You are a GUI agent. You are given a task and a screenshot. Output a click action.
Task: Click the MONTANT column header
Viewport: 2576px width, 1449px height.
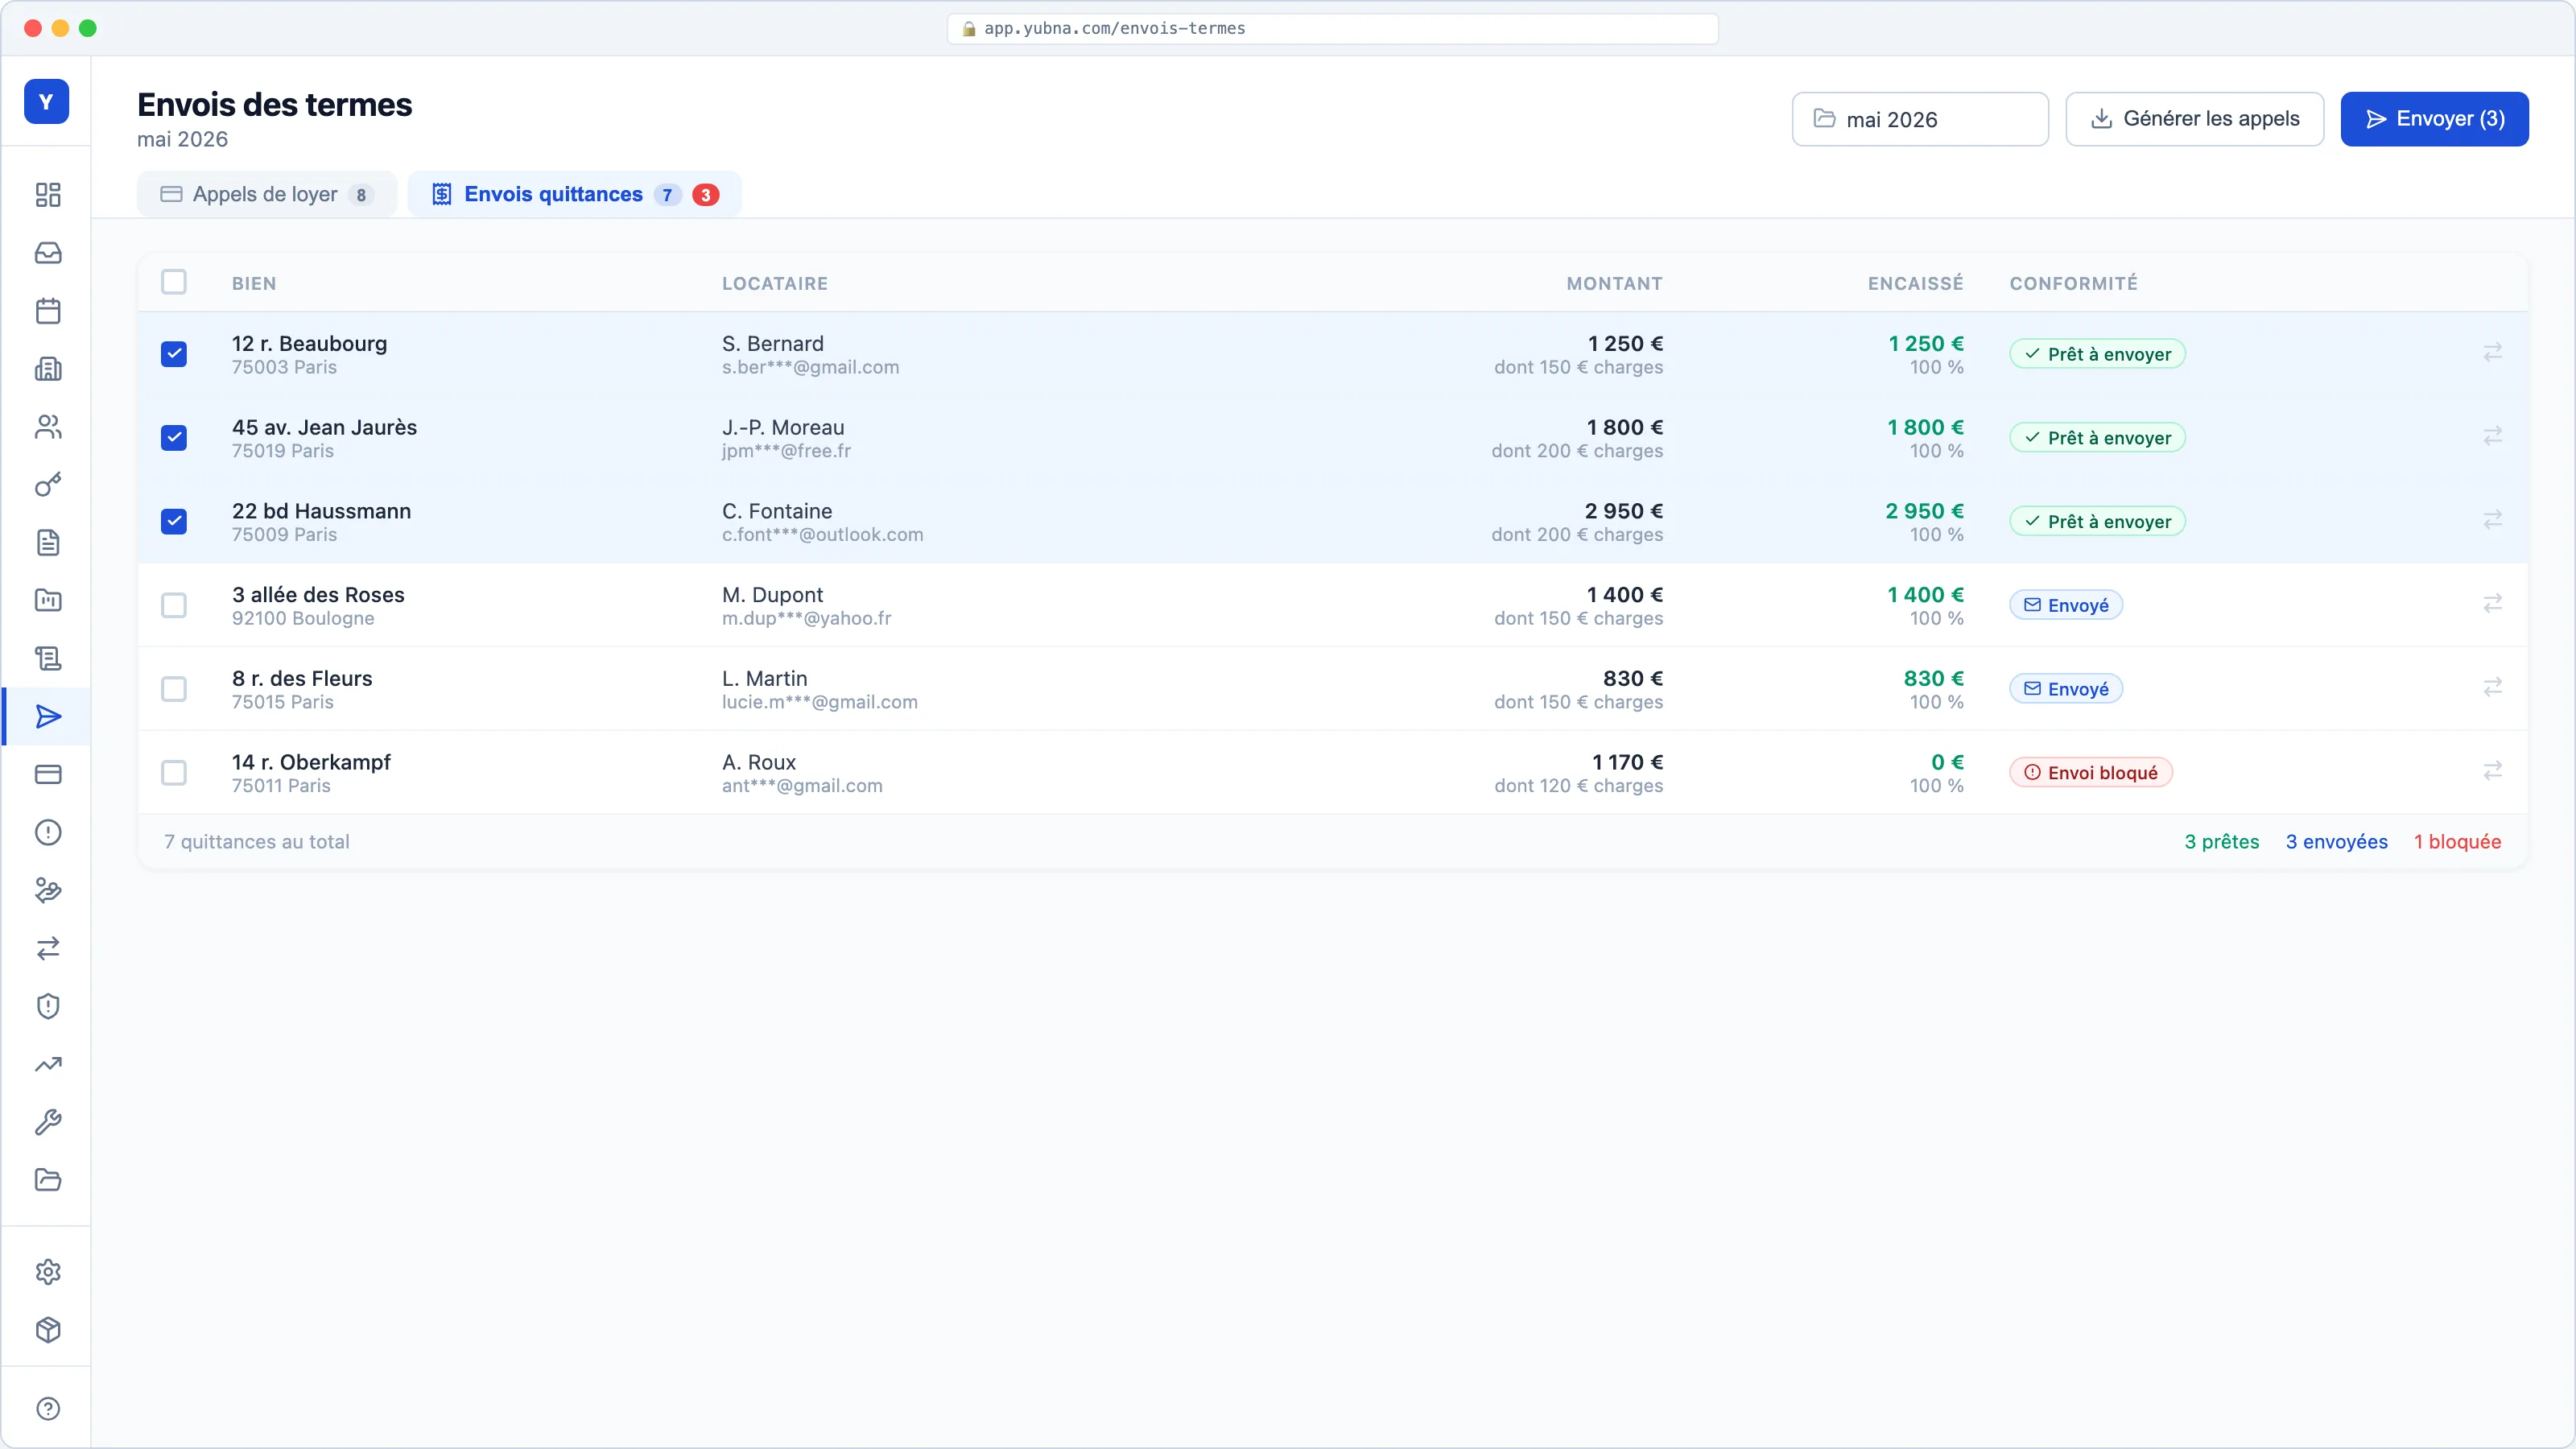pyautogui.click(x=1615, y=283)
